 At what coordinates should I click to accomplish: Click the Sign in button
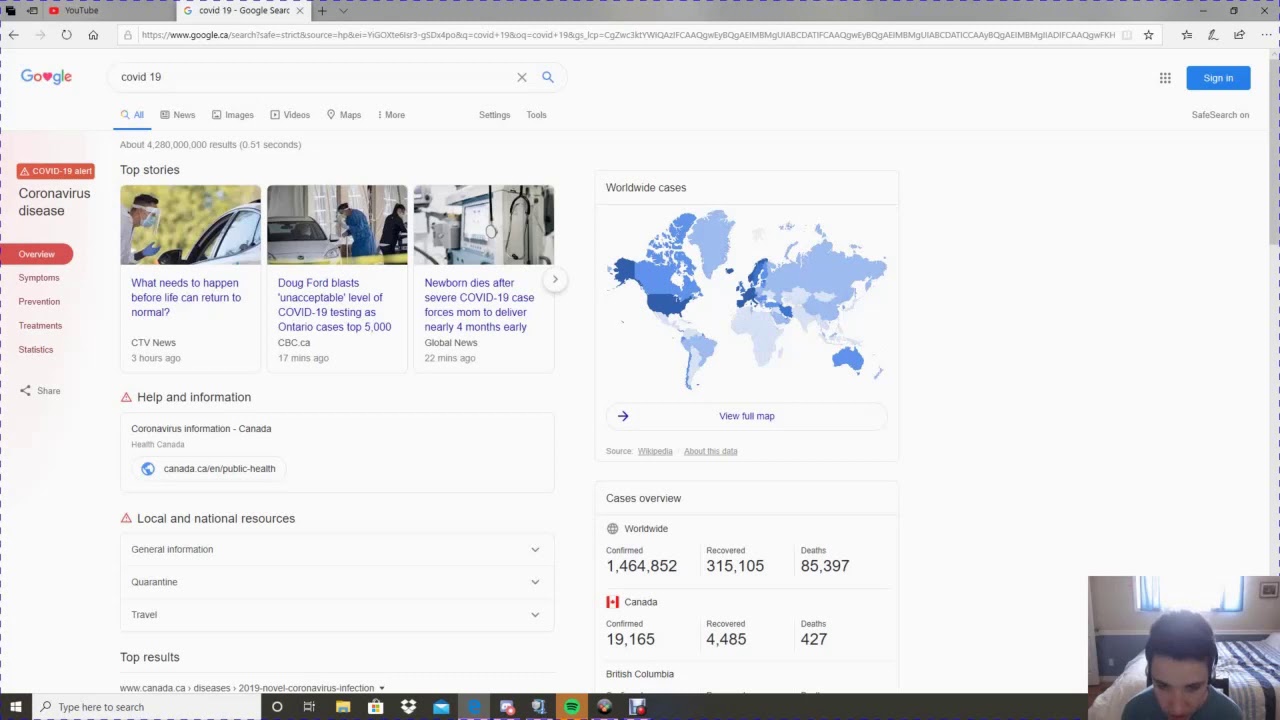coord(1218,78)
